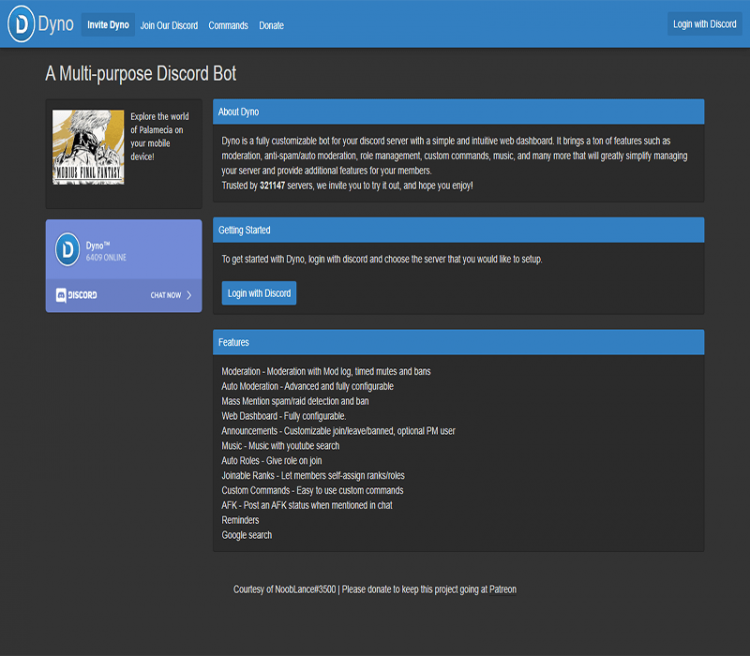Click the Announcements feature line
750x656 pixels.
338,431
